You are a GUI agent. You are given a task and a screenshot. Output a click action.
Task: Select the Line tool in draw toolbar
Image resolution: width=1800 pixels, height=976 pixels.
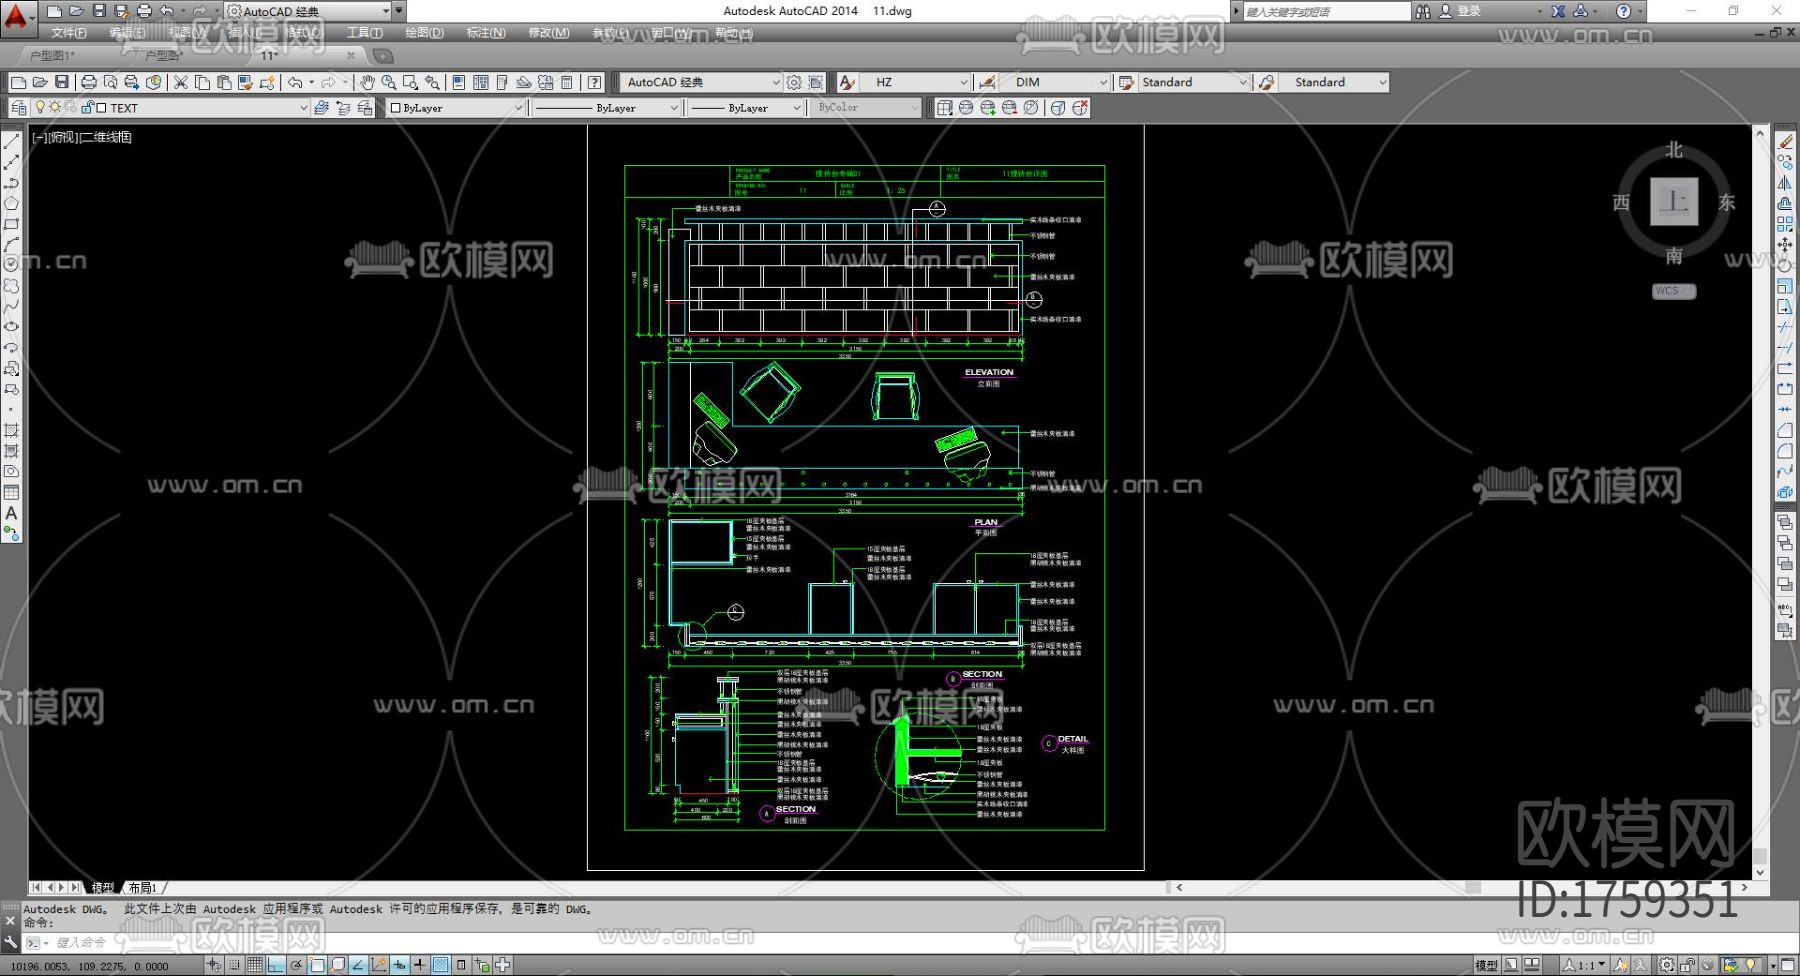tap(12, 142)
